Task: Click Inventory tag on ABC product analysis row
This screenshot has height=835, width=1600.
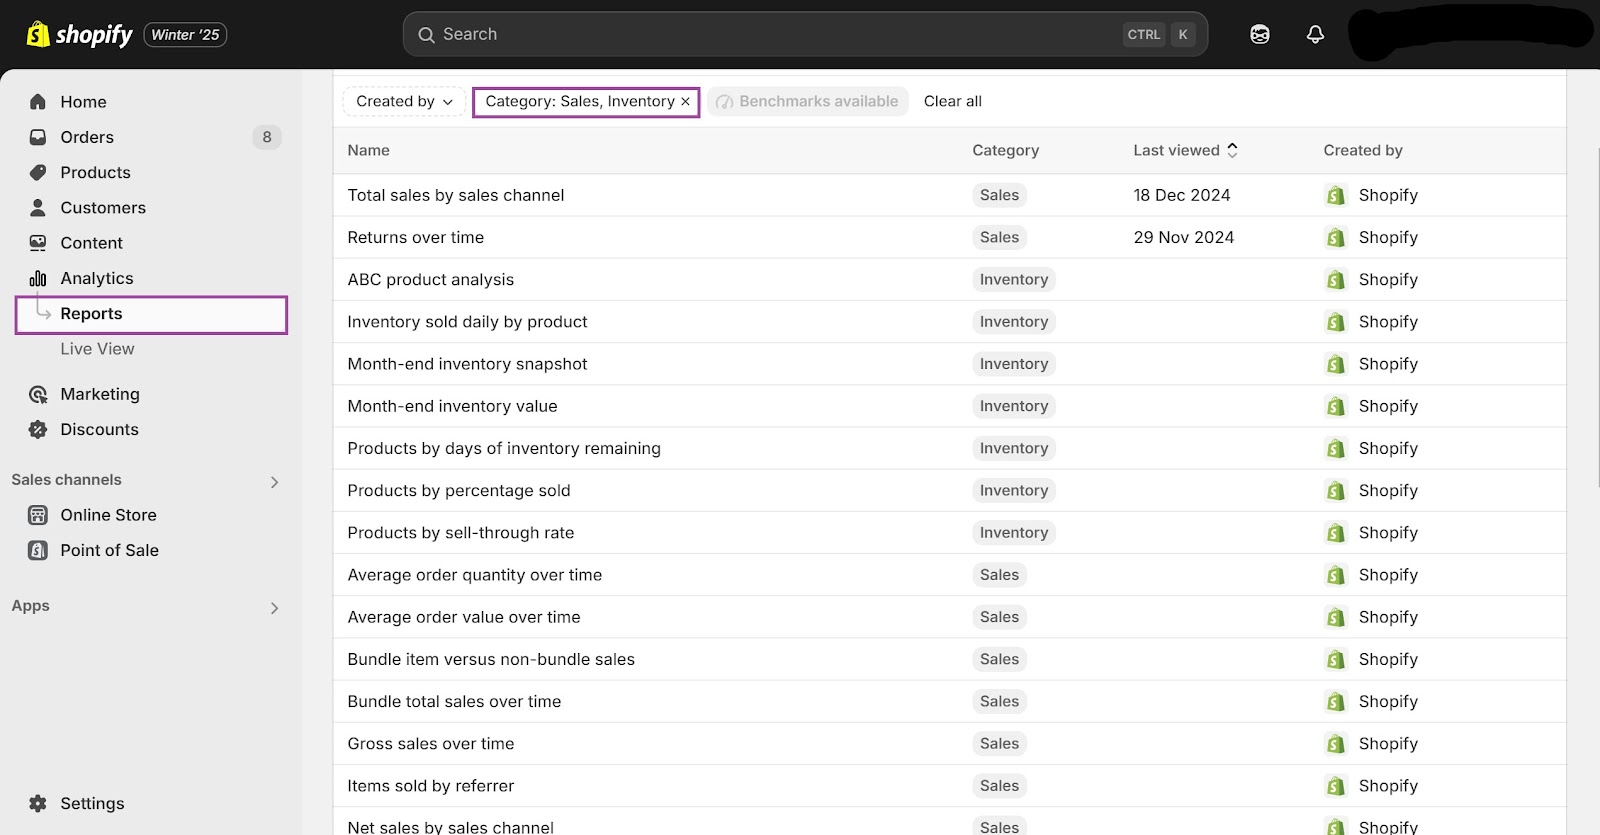Action: tap(1014, 279)
